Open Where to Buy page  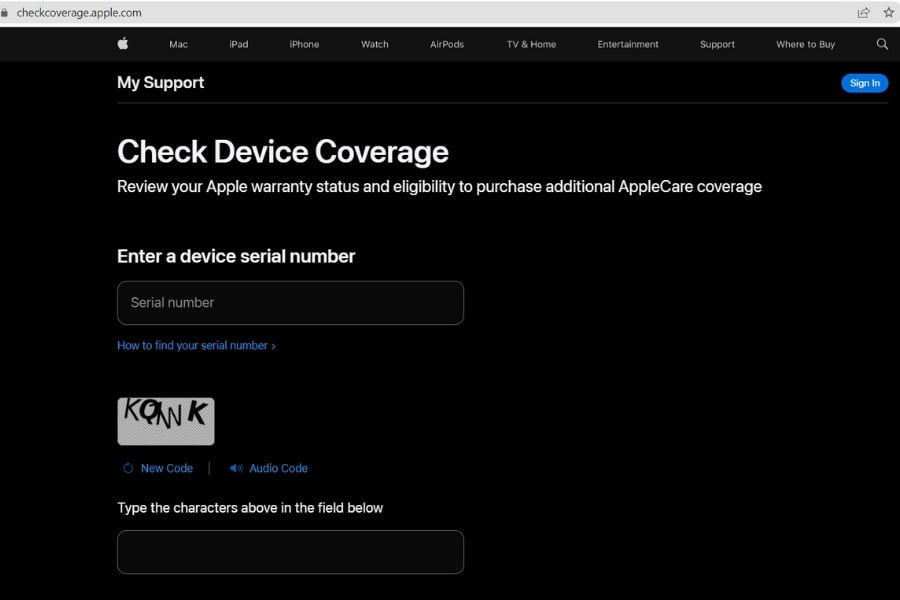(805, 44)
